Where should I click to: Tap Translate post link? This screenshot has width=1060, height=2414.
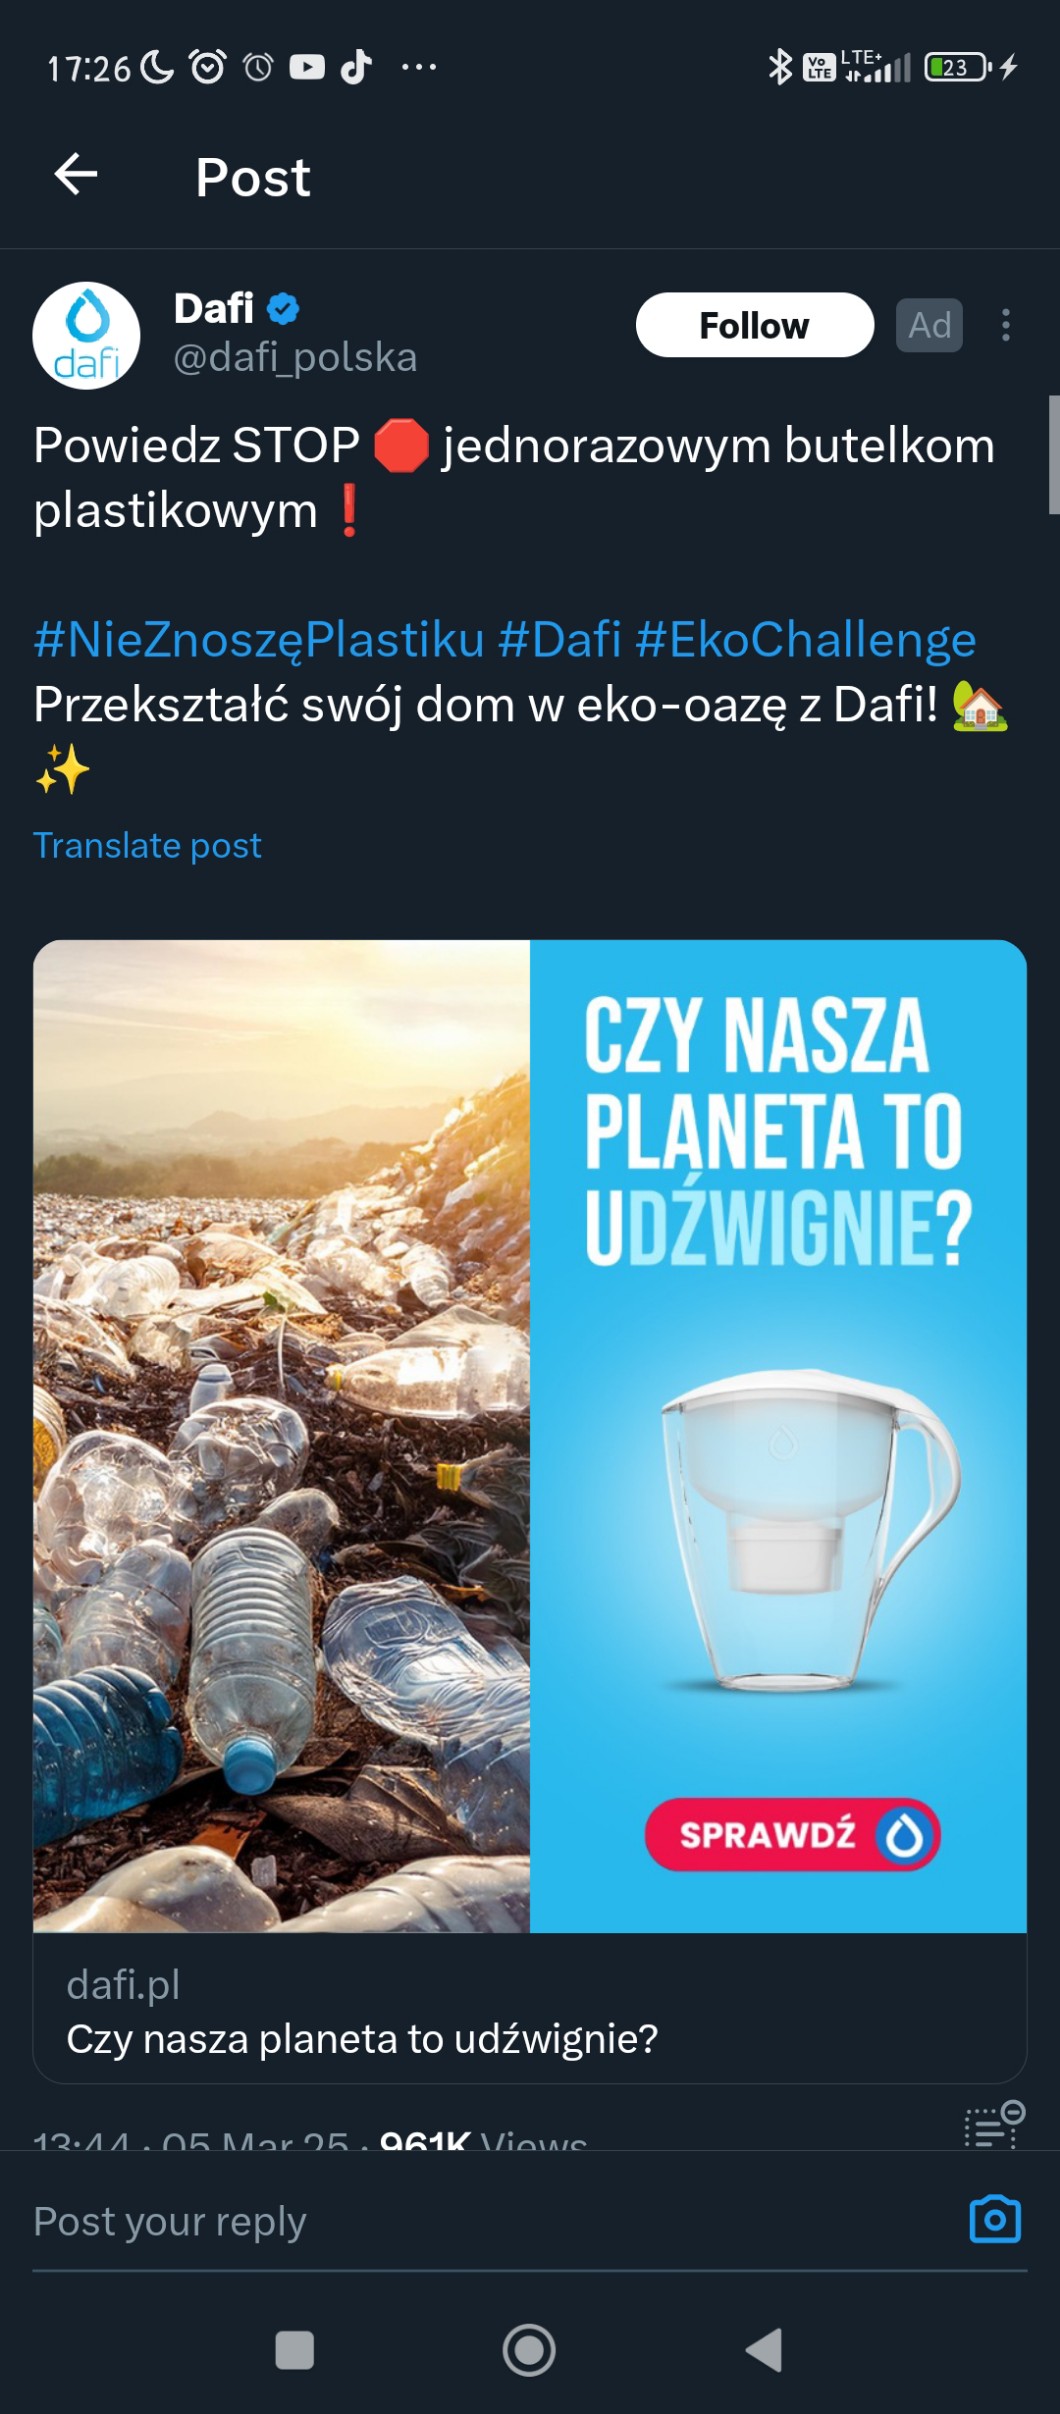(x=147, y=846)
